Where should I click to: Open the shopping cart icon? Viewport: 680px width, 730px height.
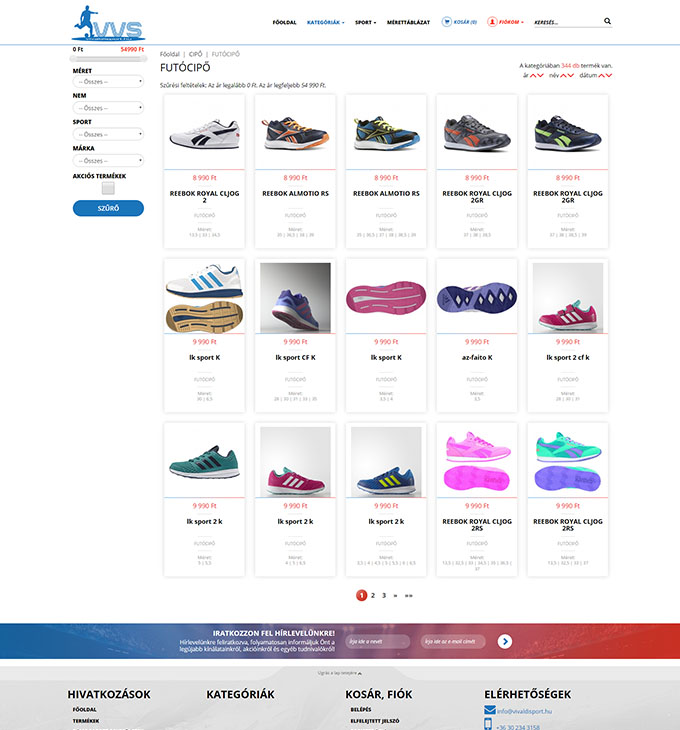(446, 22)
